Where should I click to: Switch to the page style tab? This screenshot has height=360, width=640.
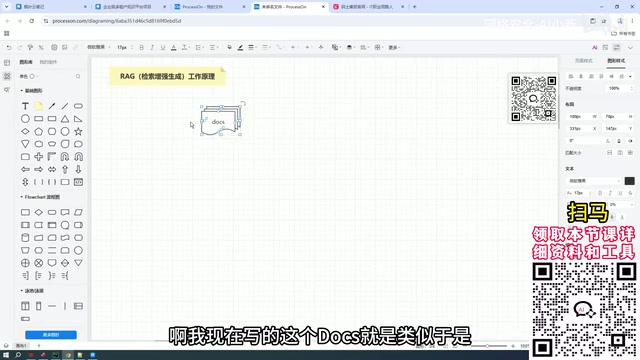click(584, 61)
